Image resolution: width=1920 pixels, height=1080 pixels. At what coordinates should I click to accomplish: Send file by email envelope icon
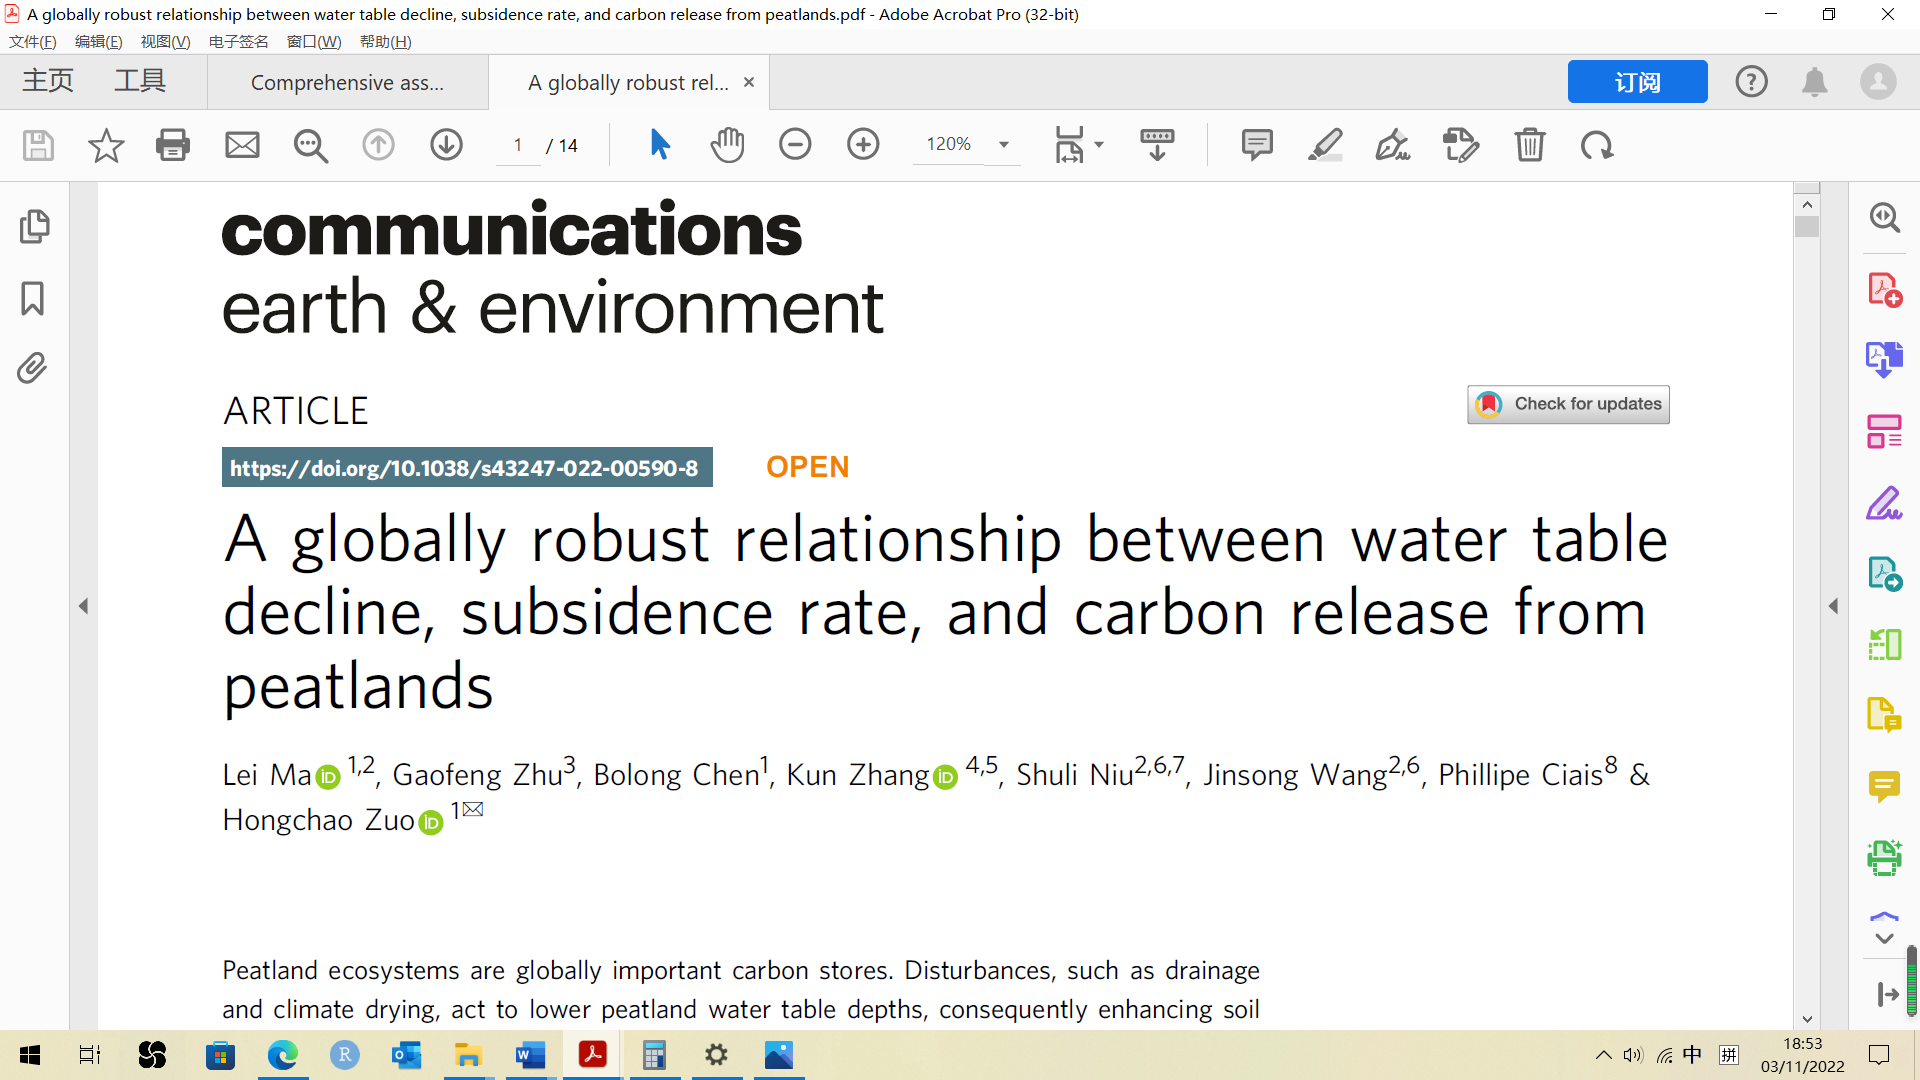click(x=242, y=145)
